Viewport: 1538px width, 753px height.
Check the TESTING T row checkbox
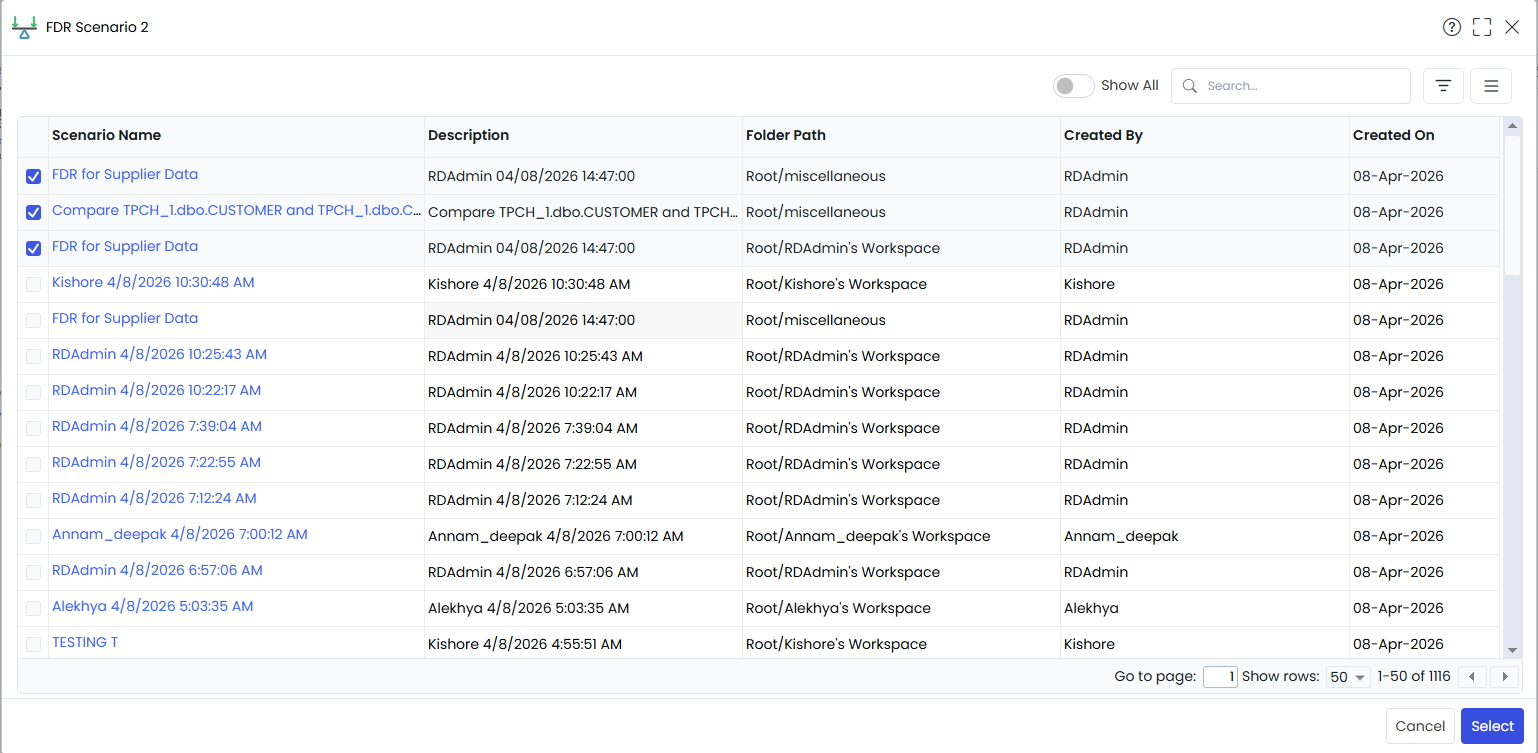[34, 644]
